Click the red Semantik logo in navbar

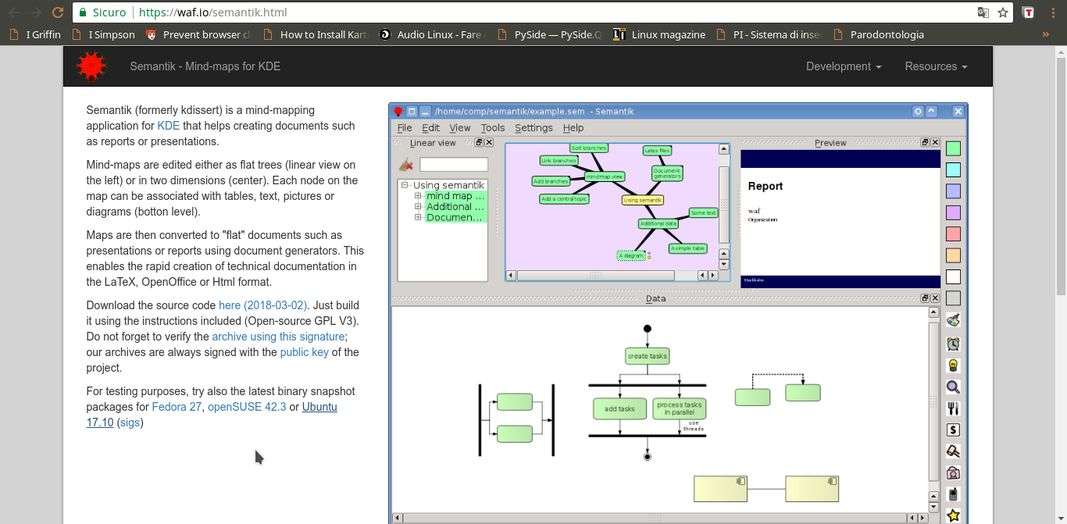(91, 66)
